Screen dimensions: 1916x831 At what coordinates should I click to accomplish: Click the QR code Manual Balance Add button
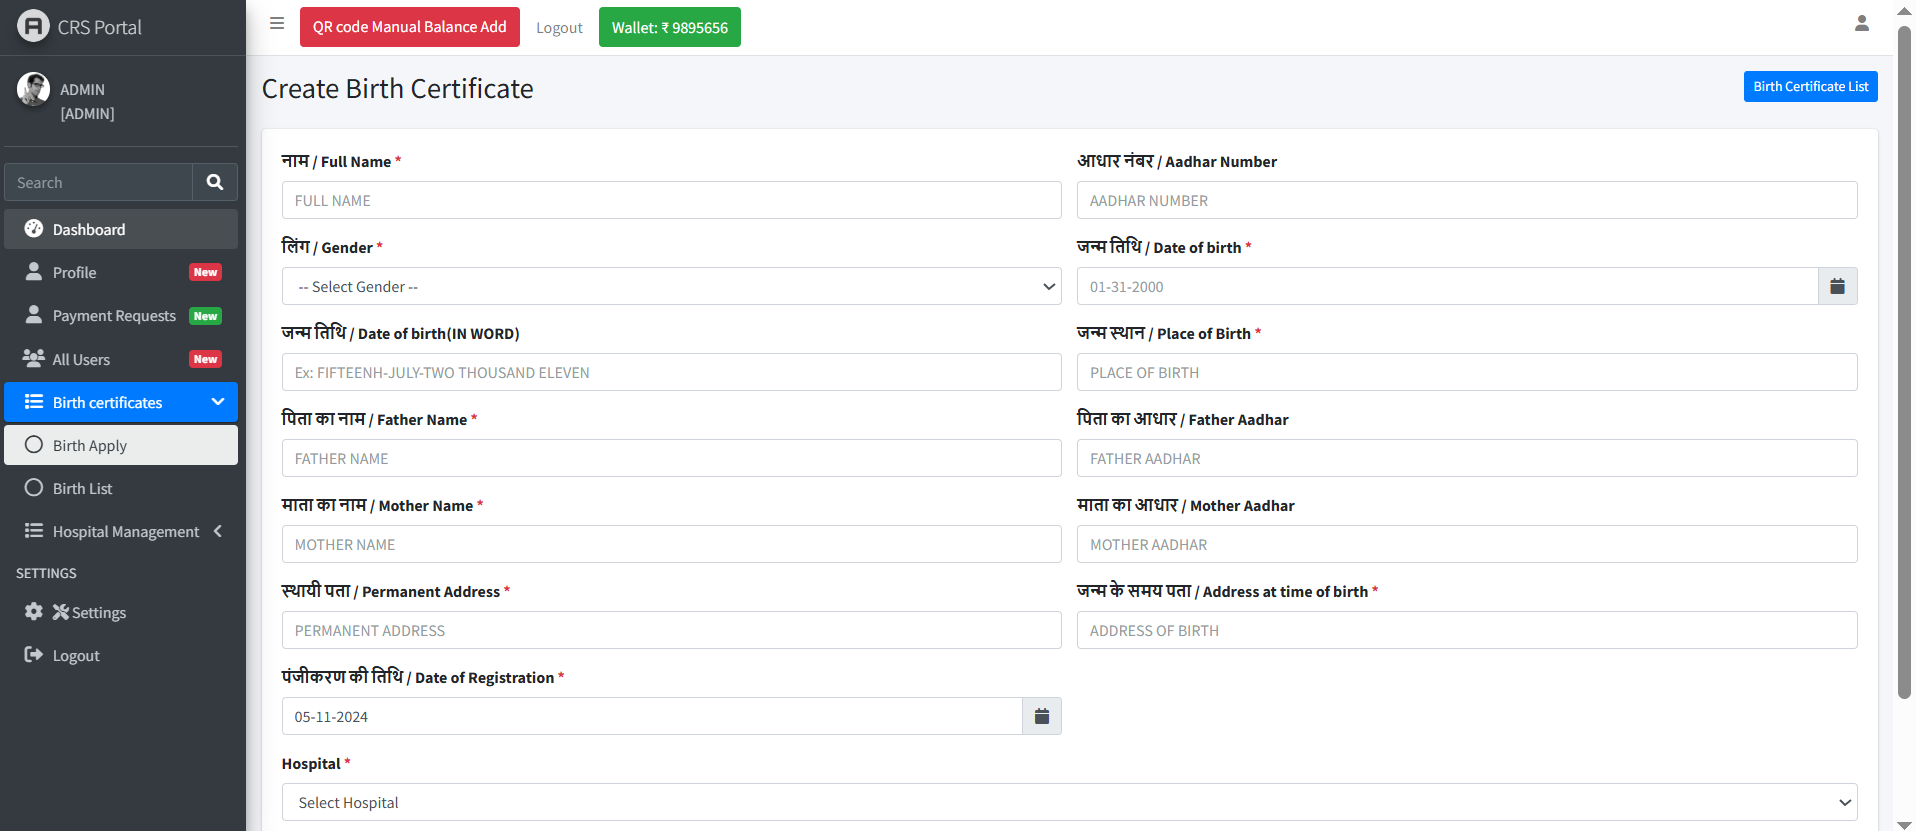click(x=409, y=27)
